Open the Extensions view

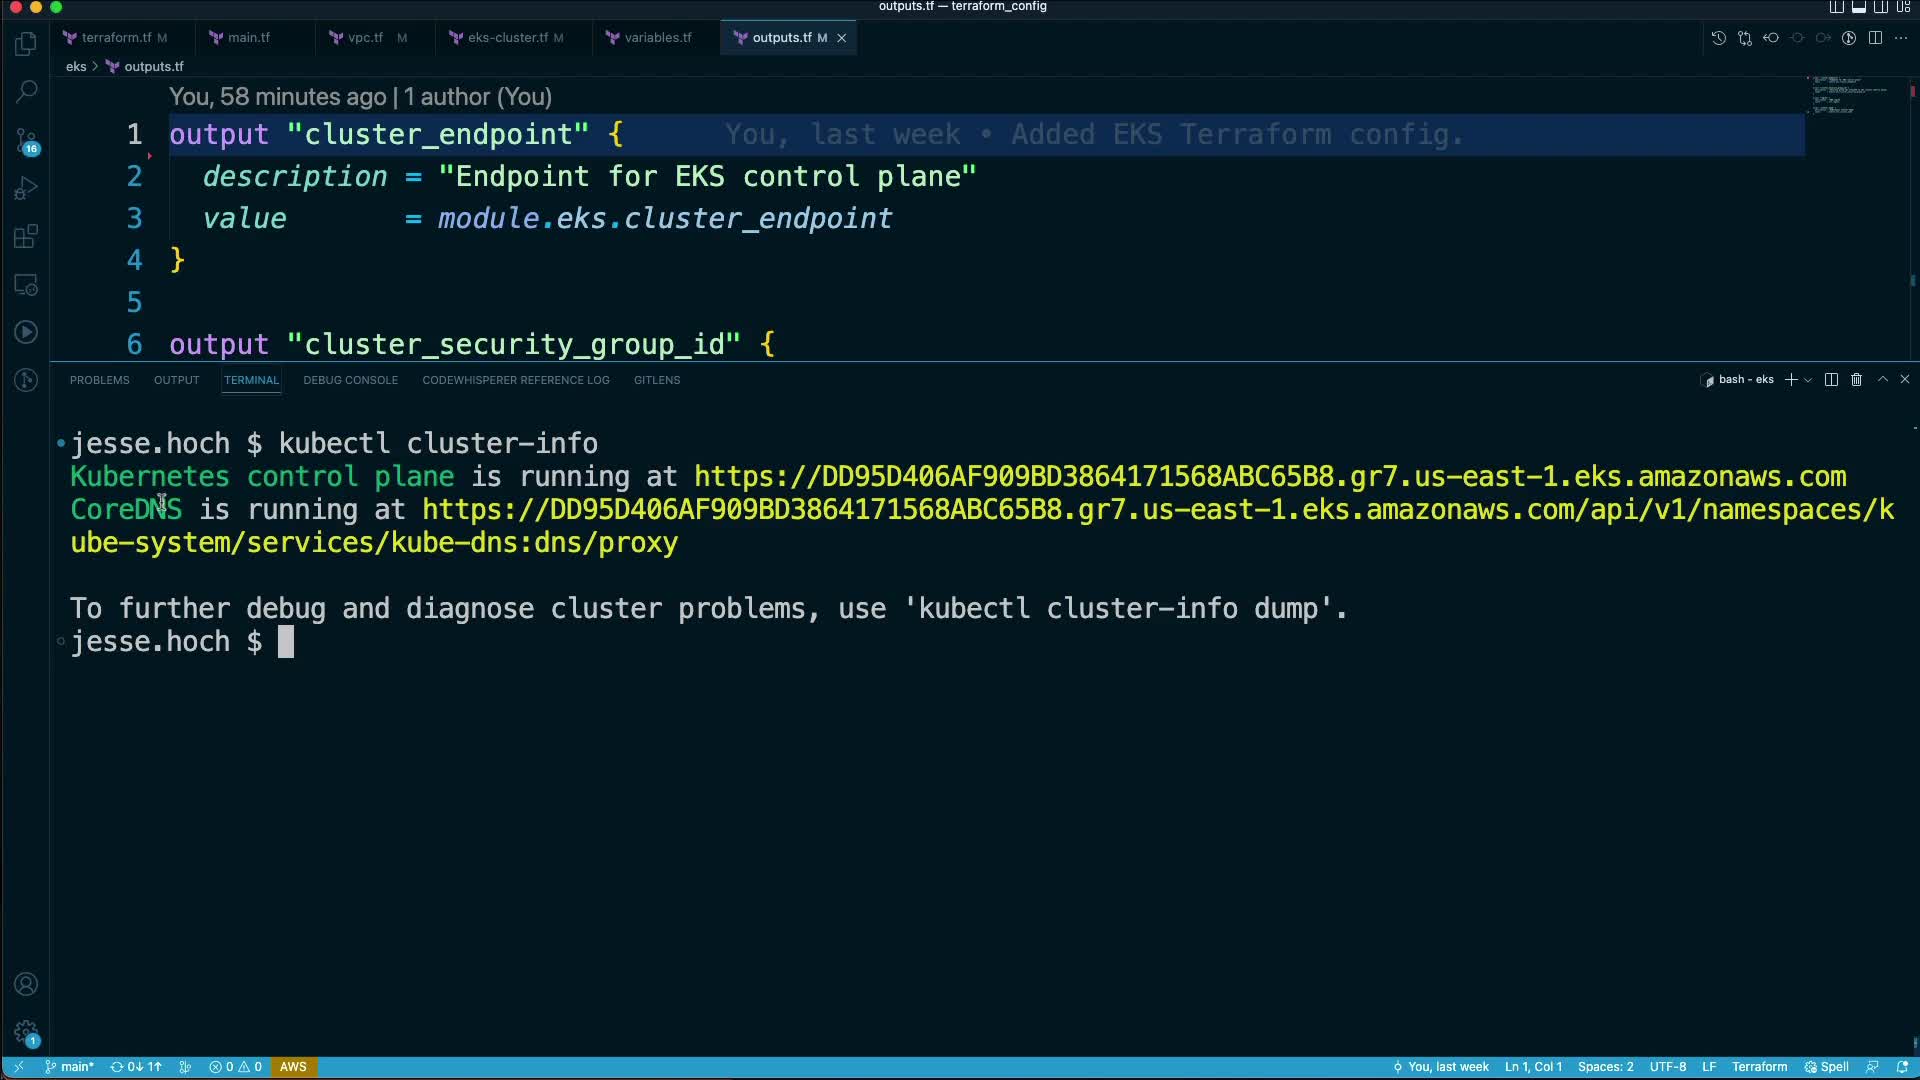(x=27, y=237)
